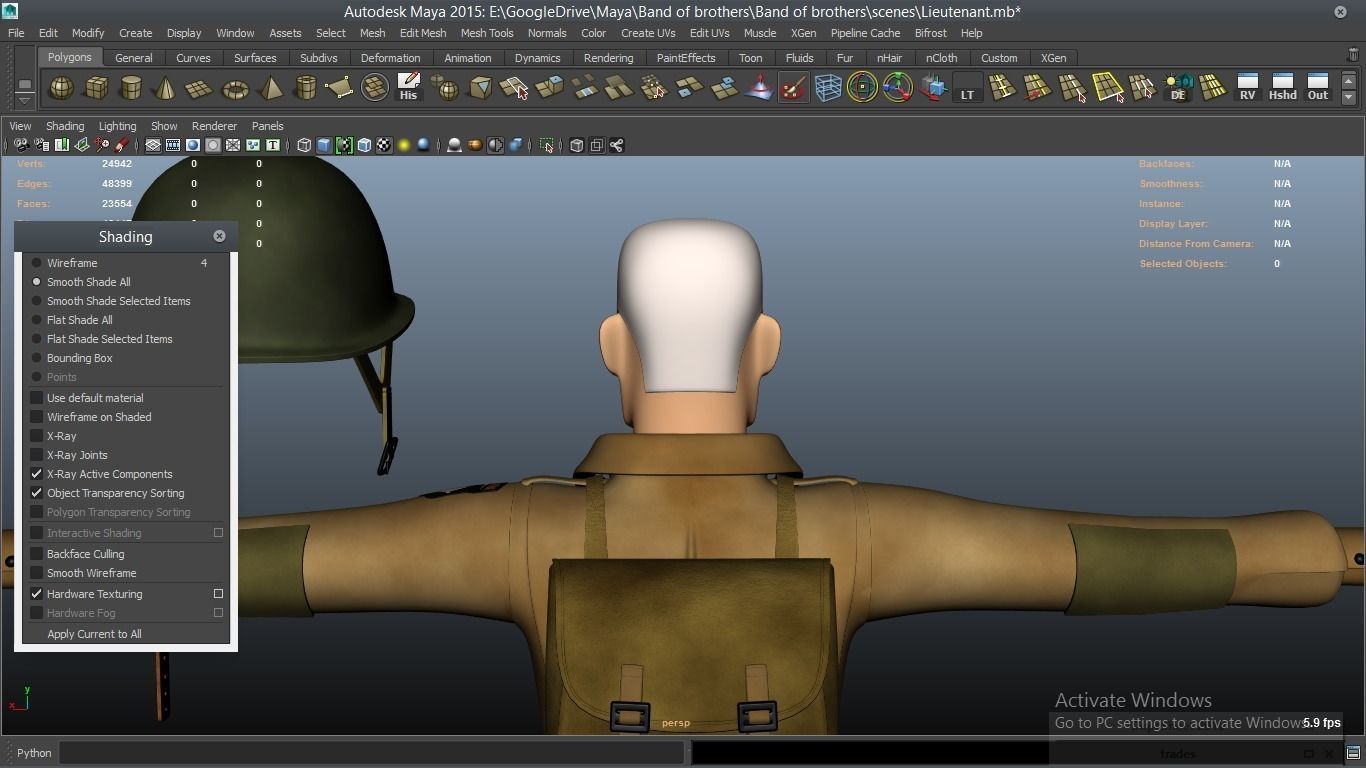Enable Backface Culling checkbox
Image resolution: width=1366 pixels, height=768 pixels.
[x=37, y=554]
